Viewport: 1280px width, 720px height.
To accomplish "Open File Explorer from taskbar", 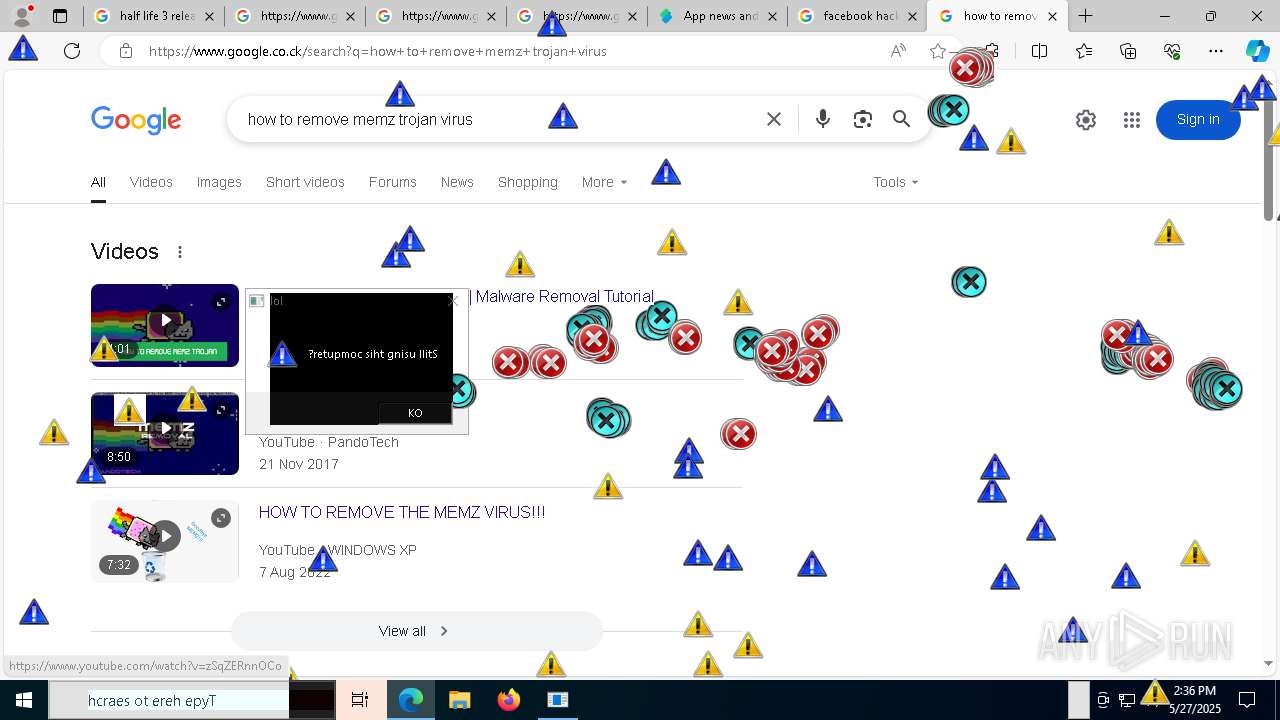I will (x=459, y=700).
